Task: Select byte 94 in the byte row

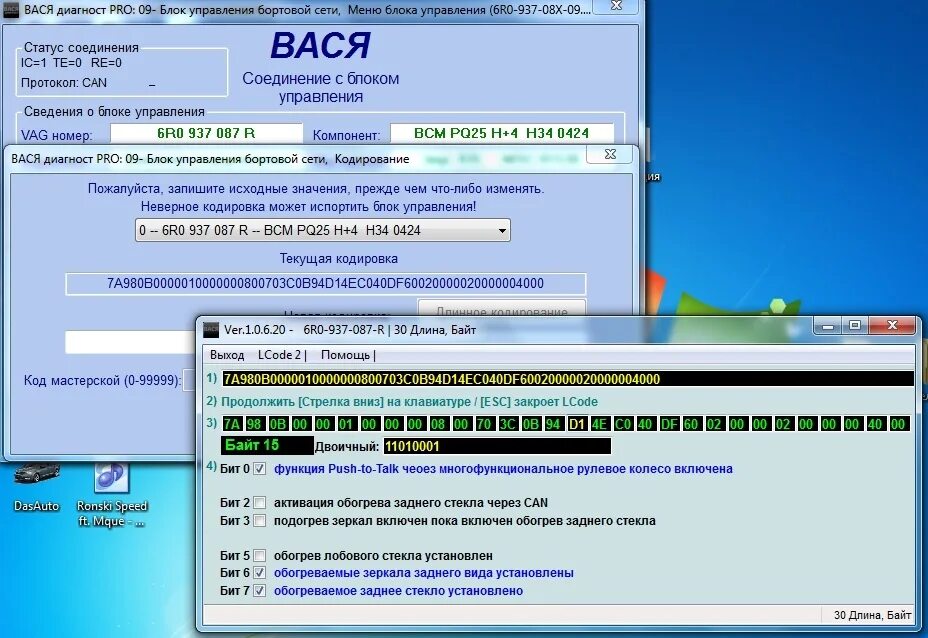Action: tap(553, 424)
